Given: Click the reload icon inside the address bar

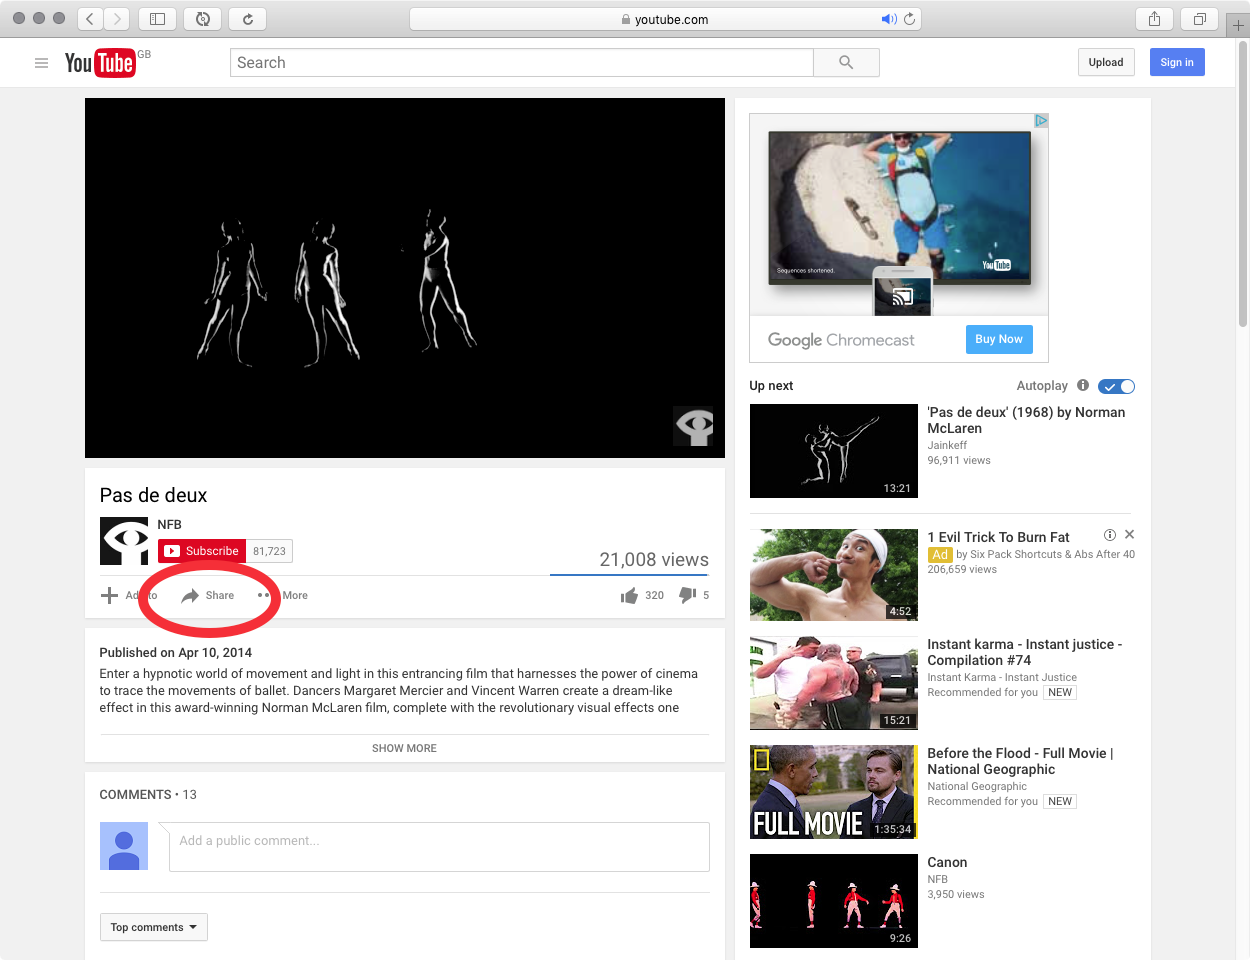Looking at the screenshot, I should click(x=909, y=19).
